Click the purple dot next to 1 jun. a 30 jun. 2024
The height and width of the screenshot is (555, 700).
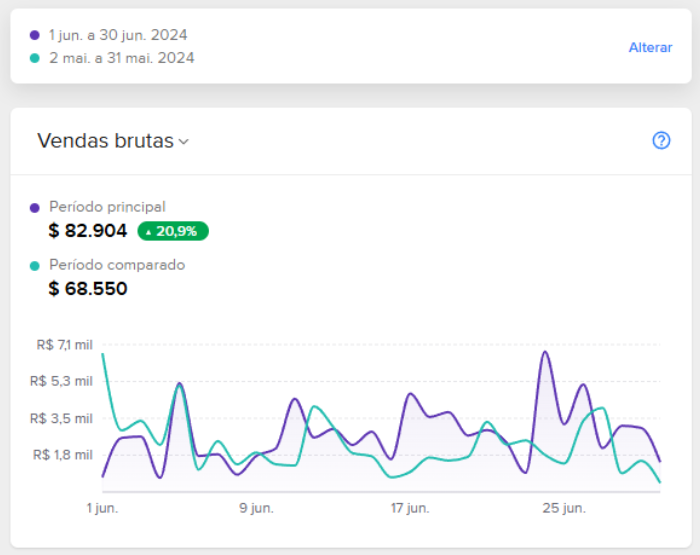pyautogui.click(x=34, y=35)
